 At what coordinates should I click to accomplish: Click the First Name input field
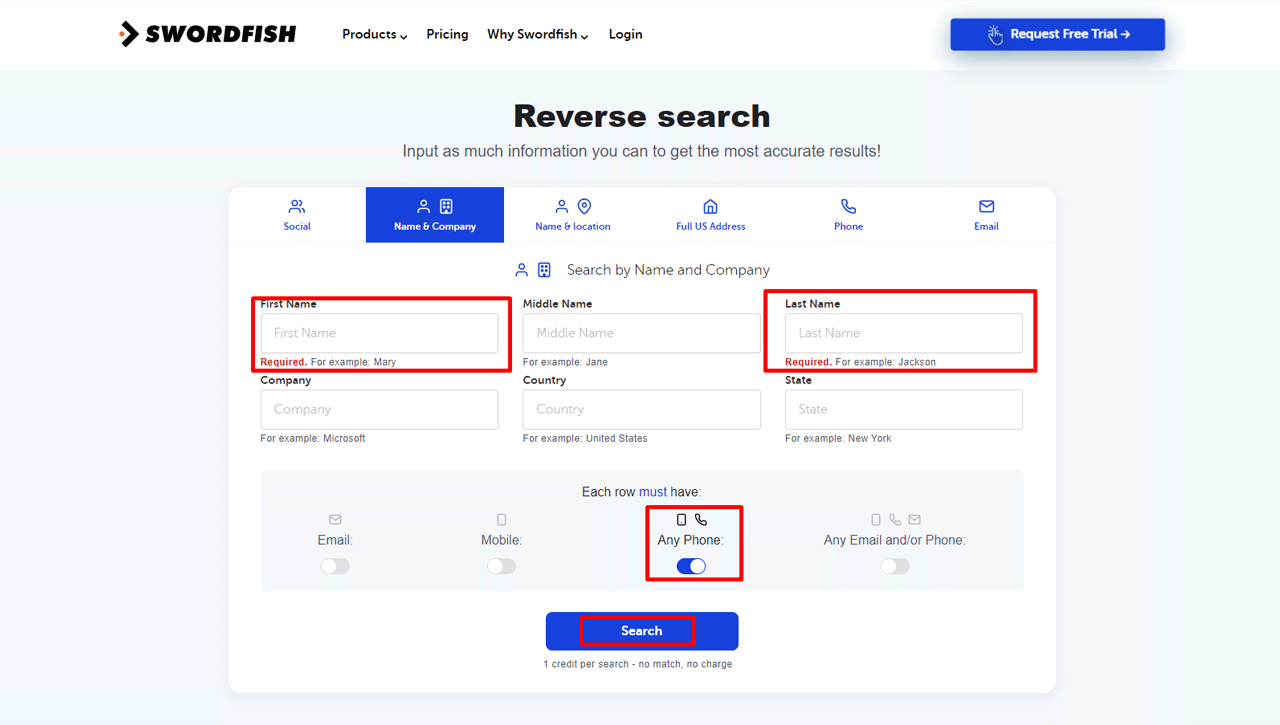coord(379,332)
